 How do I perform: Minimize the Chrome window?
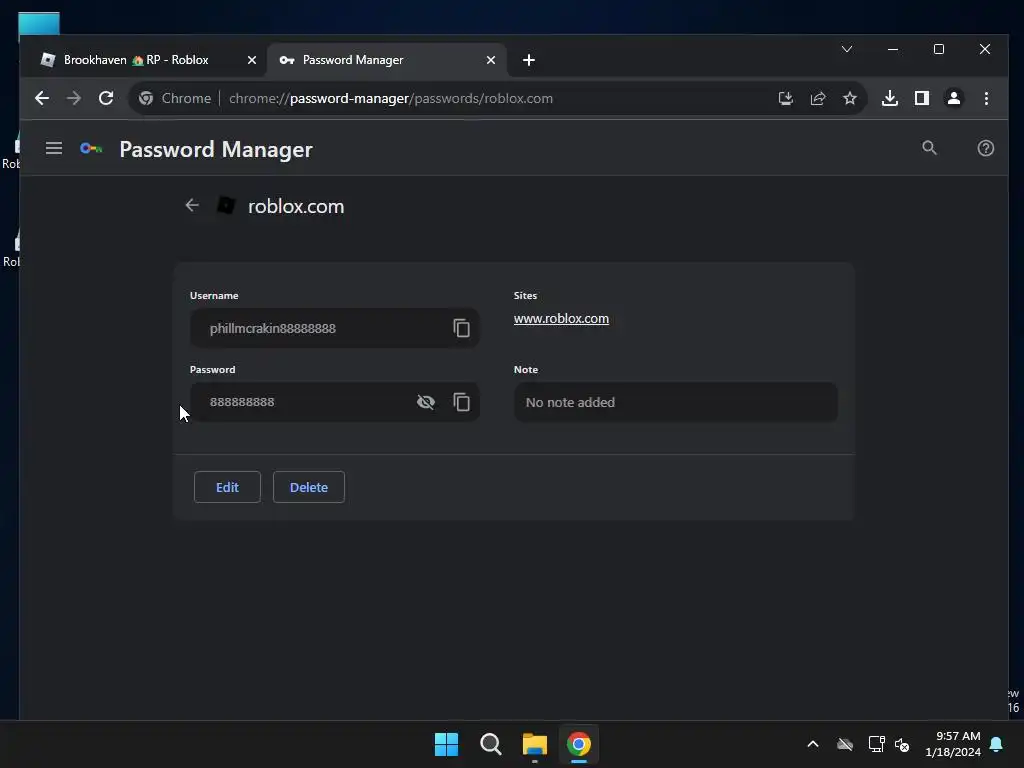pyautogui.click(x=893, y=49)
